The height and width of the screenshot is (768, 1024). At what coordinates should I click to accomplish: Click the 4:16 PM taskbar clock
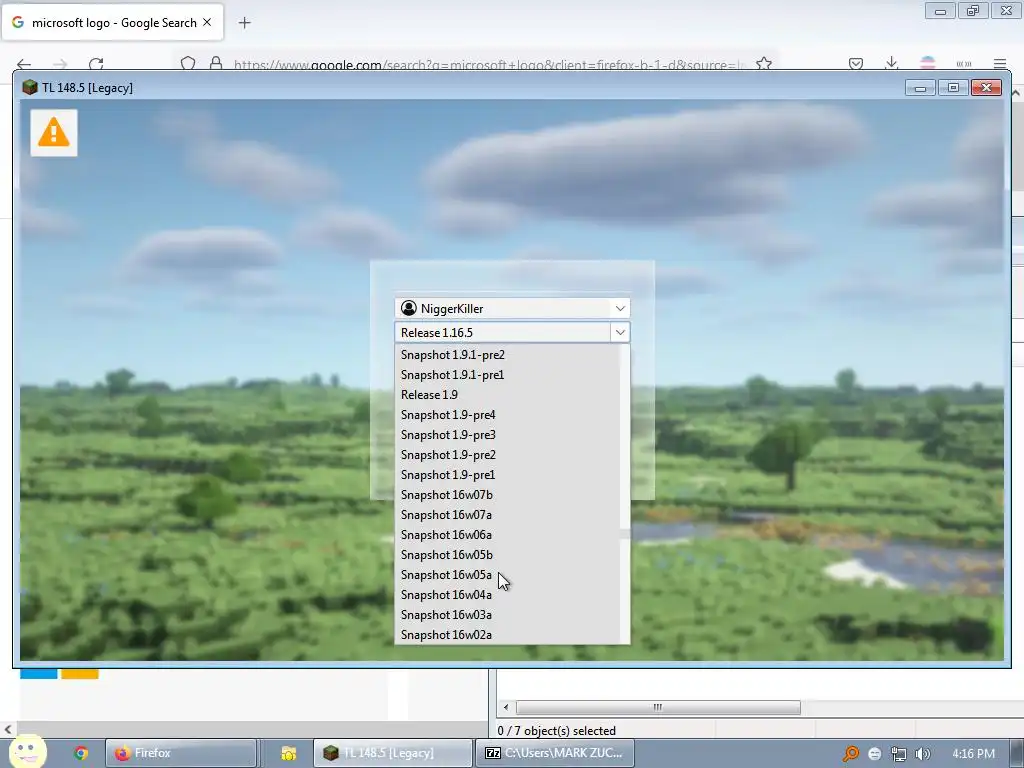click(973, 754)
